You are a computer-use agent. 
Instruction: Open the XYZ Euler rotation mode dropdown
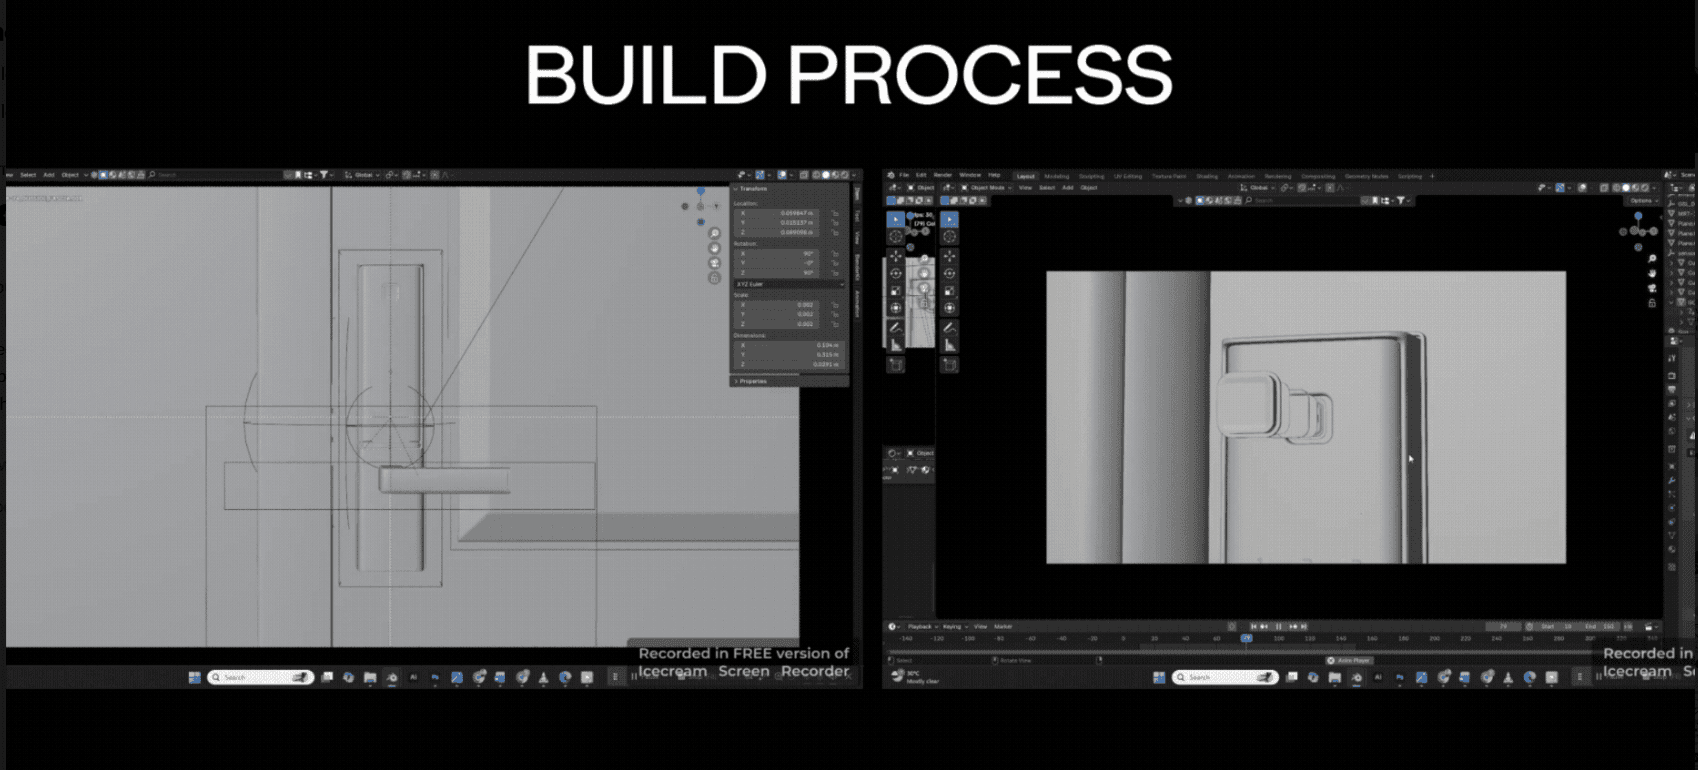790,284
